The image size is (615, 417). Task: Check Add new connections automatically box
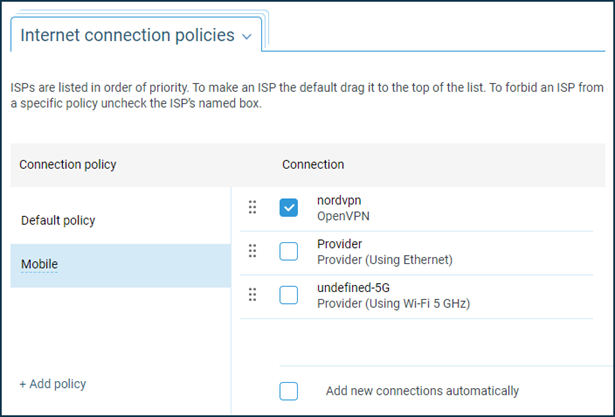pyautogui.click(x=289, y=391)
